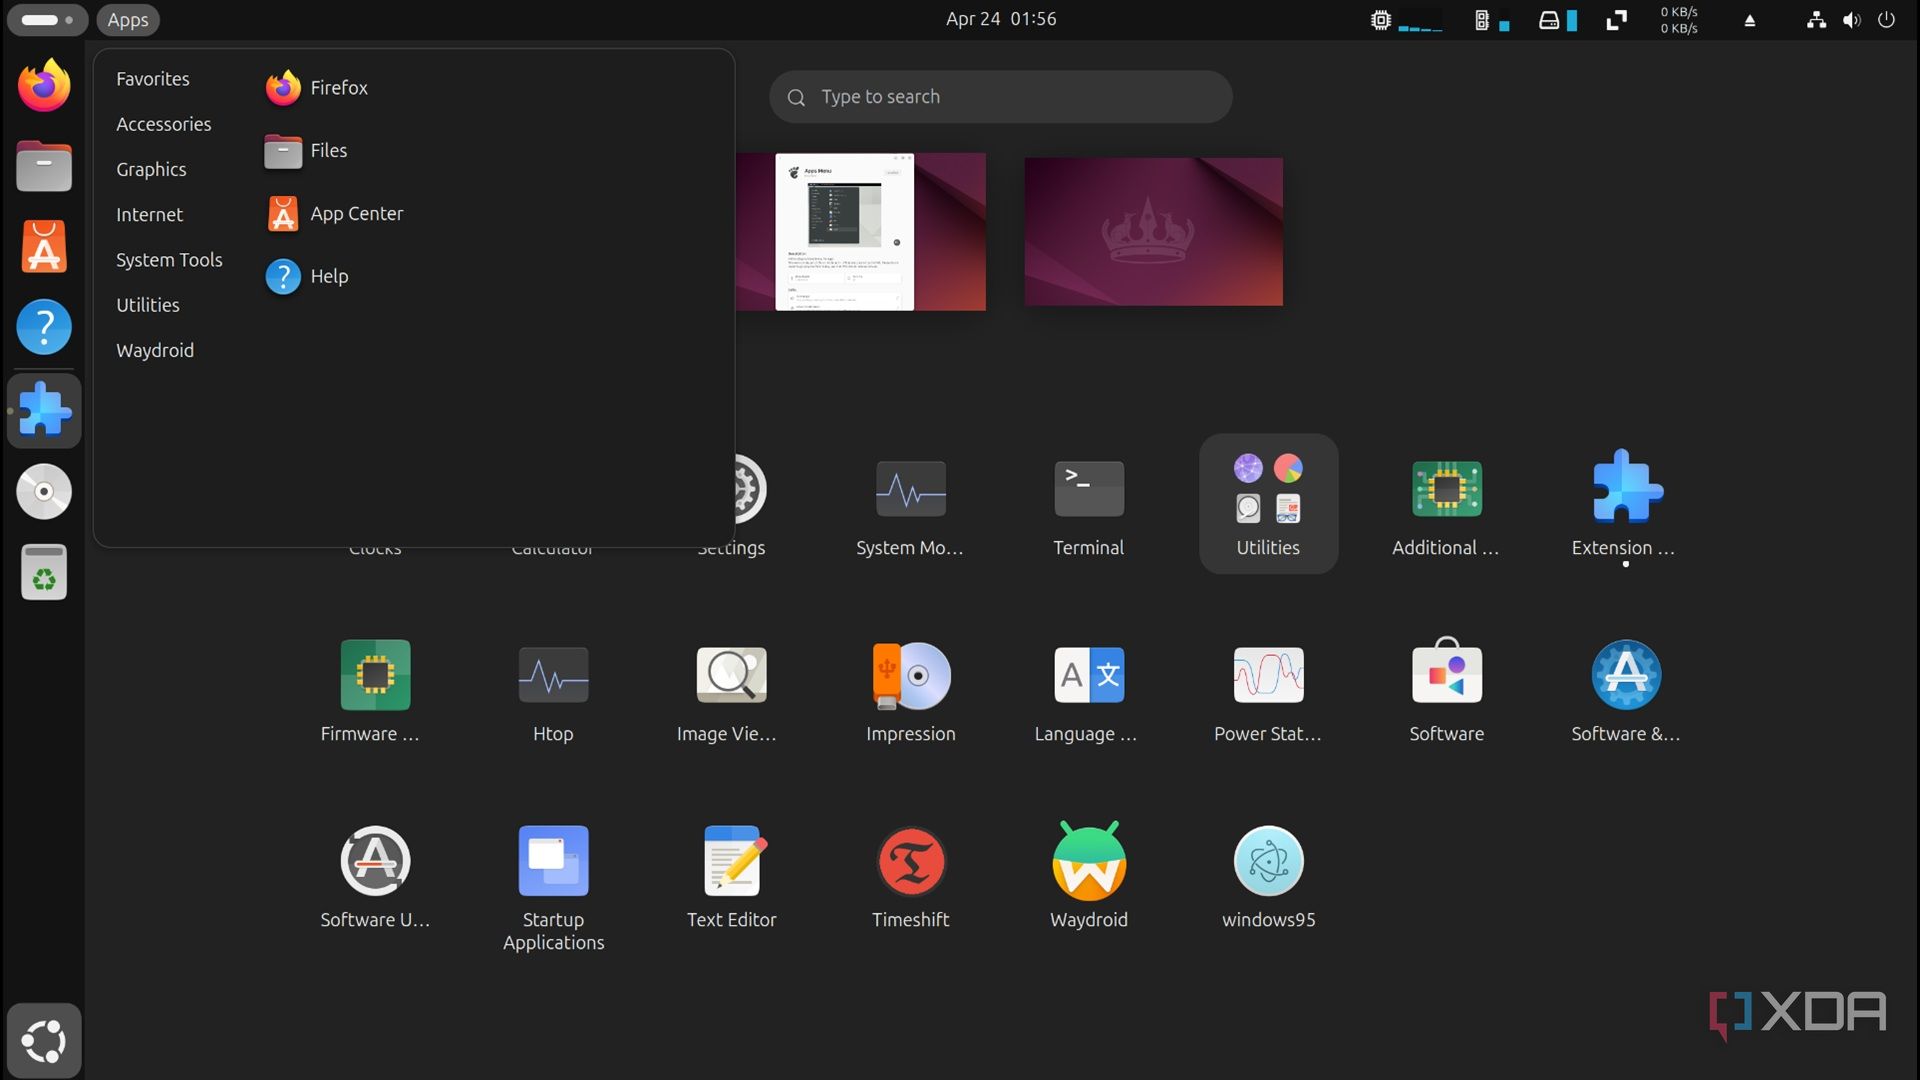
Task: Open System Monitor app
Action: pyautogui.click(x=910, y=505)
